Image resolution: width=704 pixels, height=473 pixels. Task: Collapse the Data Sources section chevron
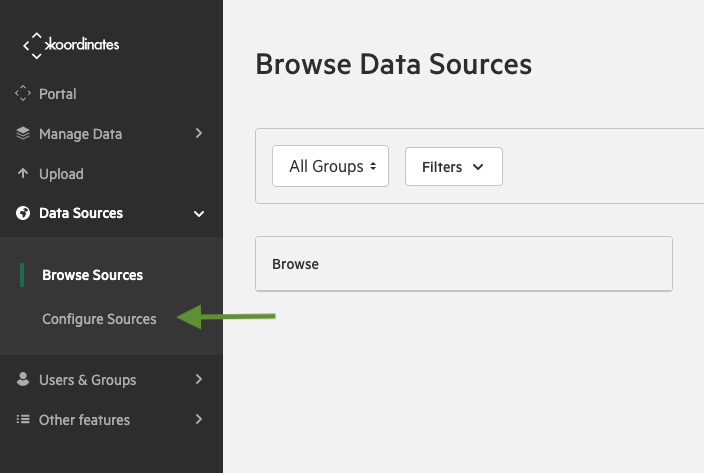(199, 214)
